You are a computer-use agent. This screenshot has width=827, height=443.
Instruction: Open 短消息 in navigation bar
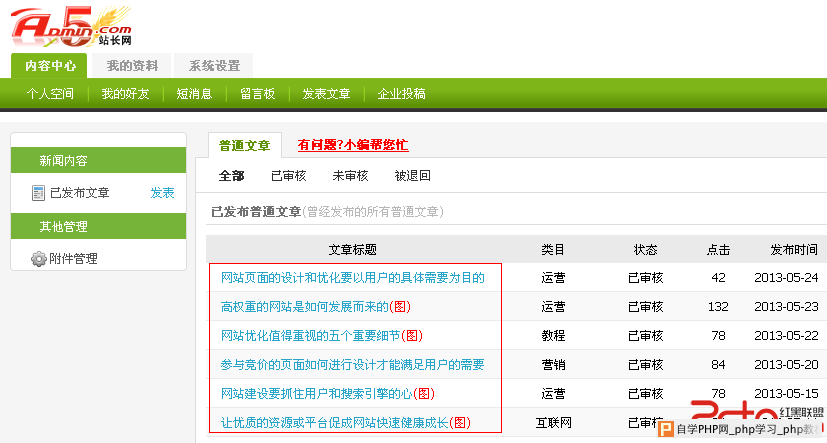click(194, 94)
